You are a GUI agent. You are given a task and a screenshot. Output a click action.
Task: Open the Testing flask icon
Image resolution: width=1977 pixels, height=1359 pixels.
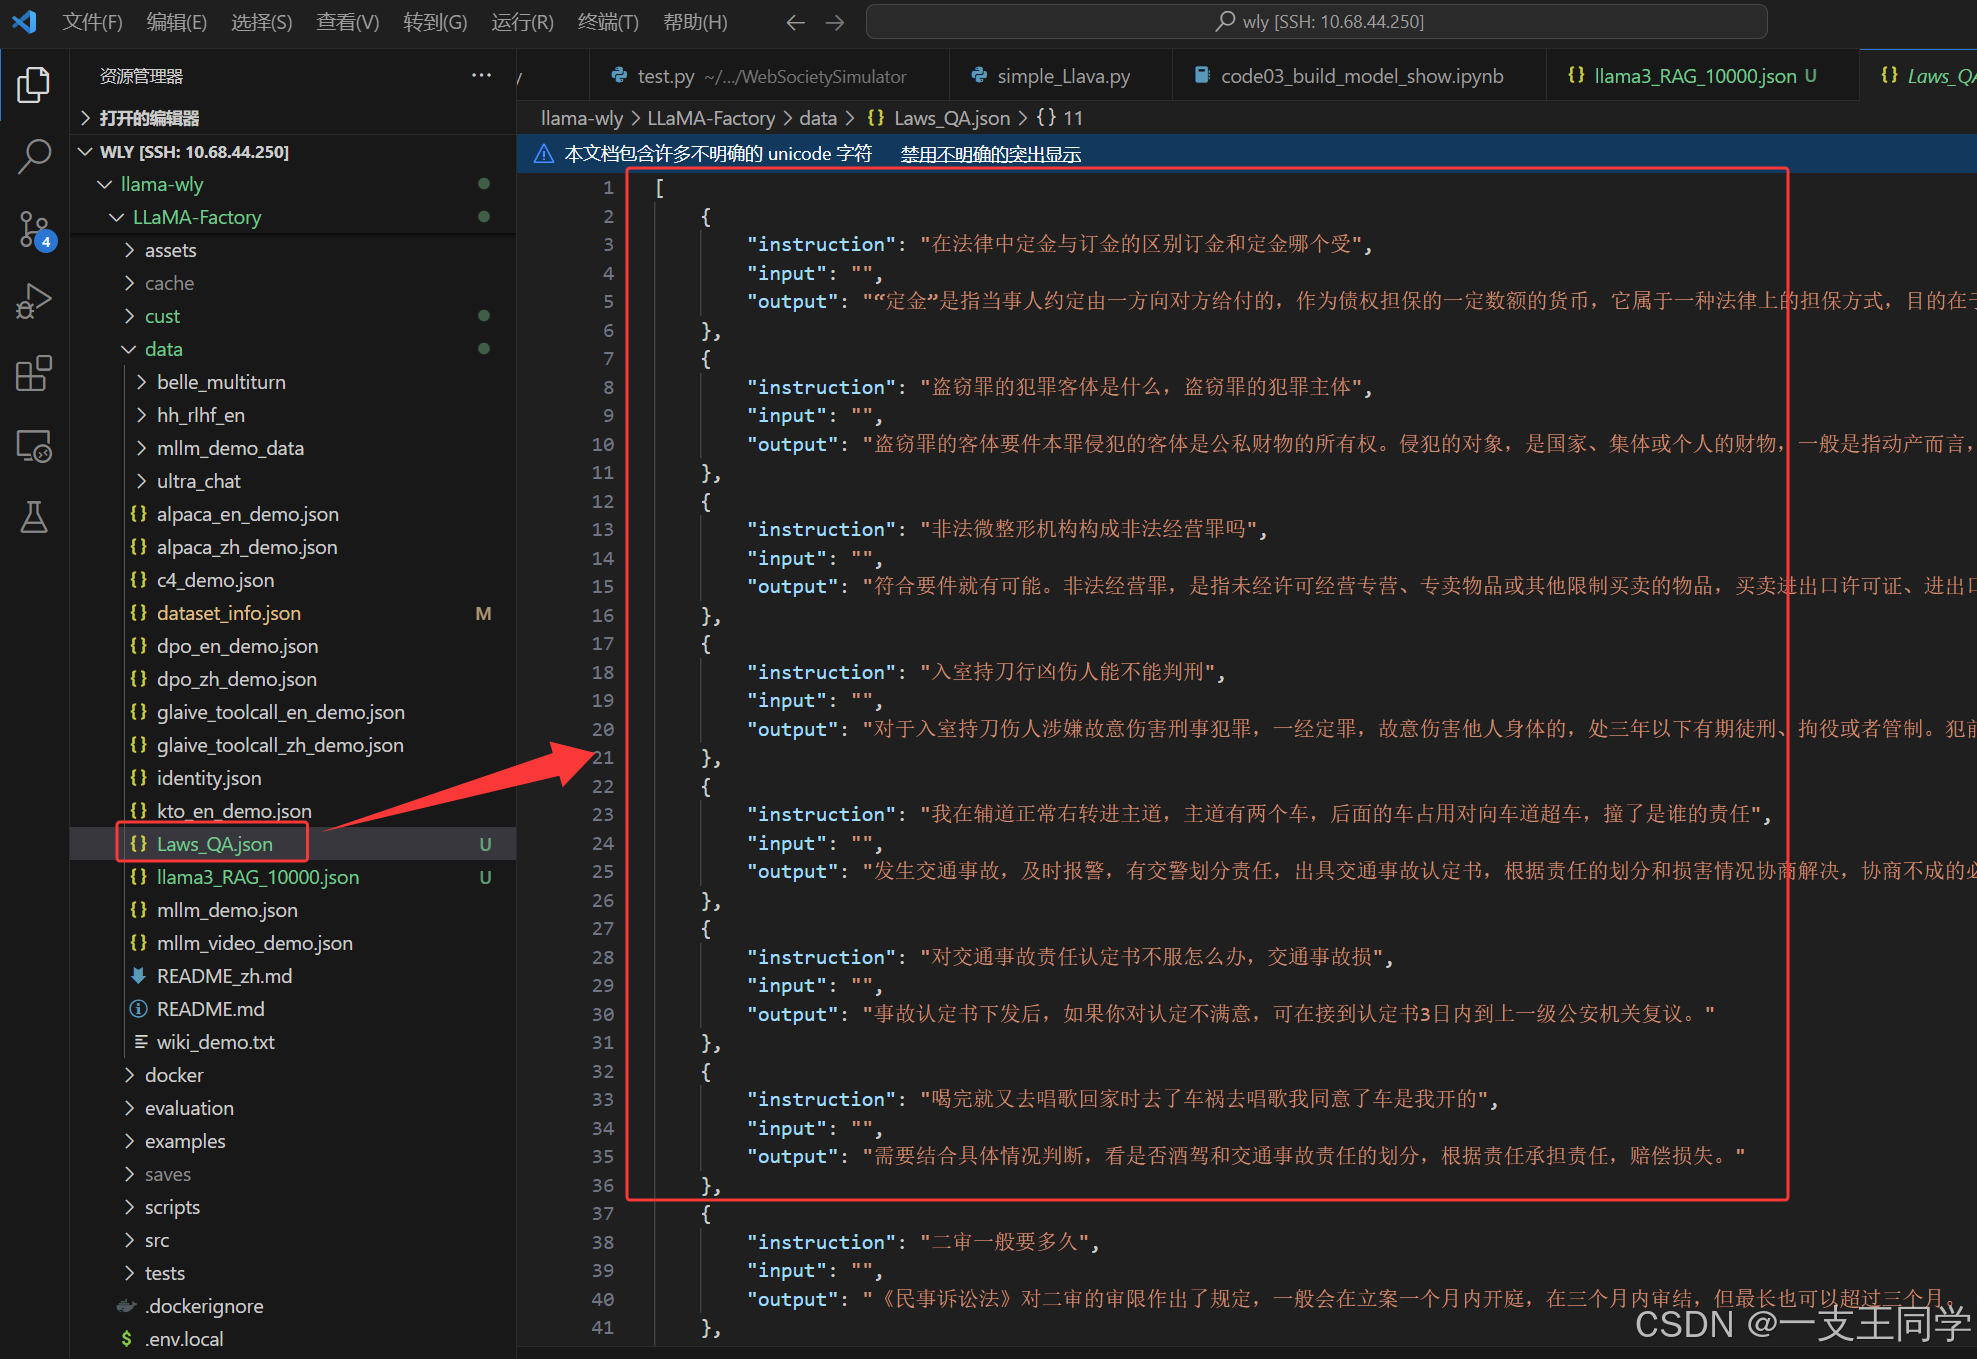[34, 518]
